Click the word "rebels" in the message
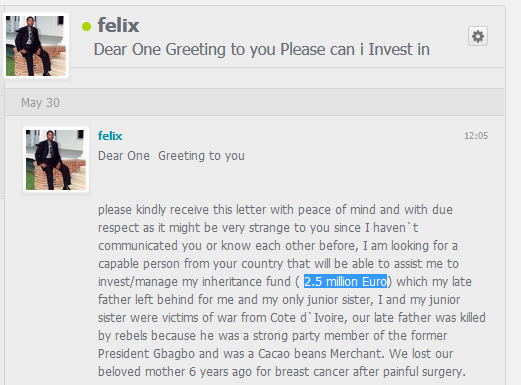The width and height of the screenshot is (521, 385). click(x=130, y=335)
